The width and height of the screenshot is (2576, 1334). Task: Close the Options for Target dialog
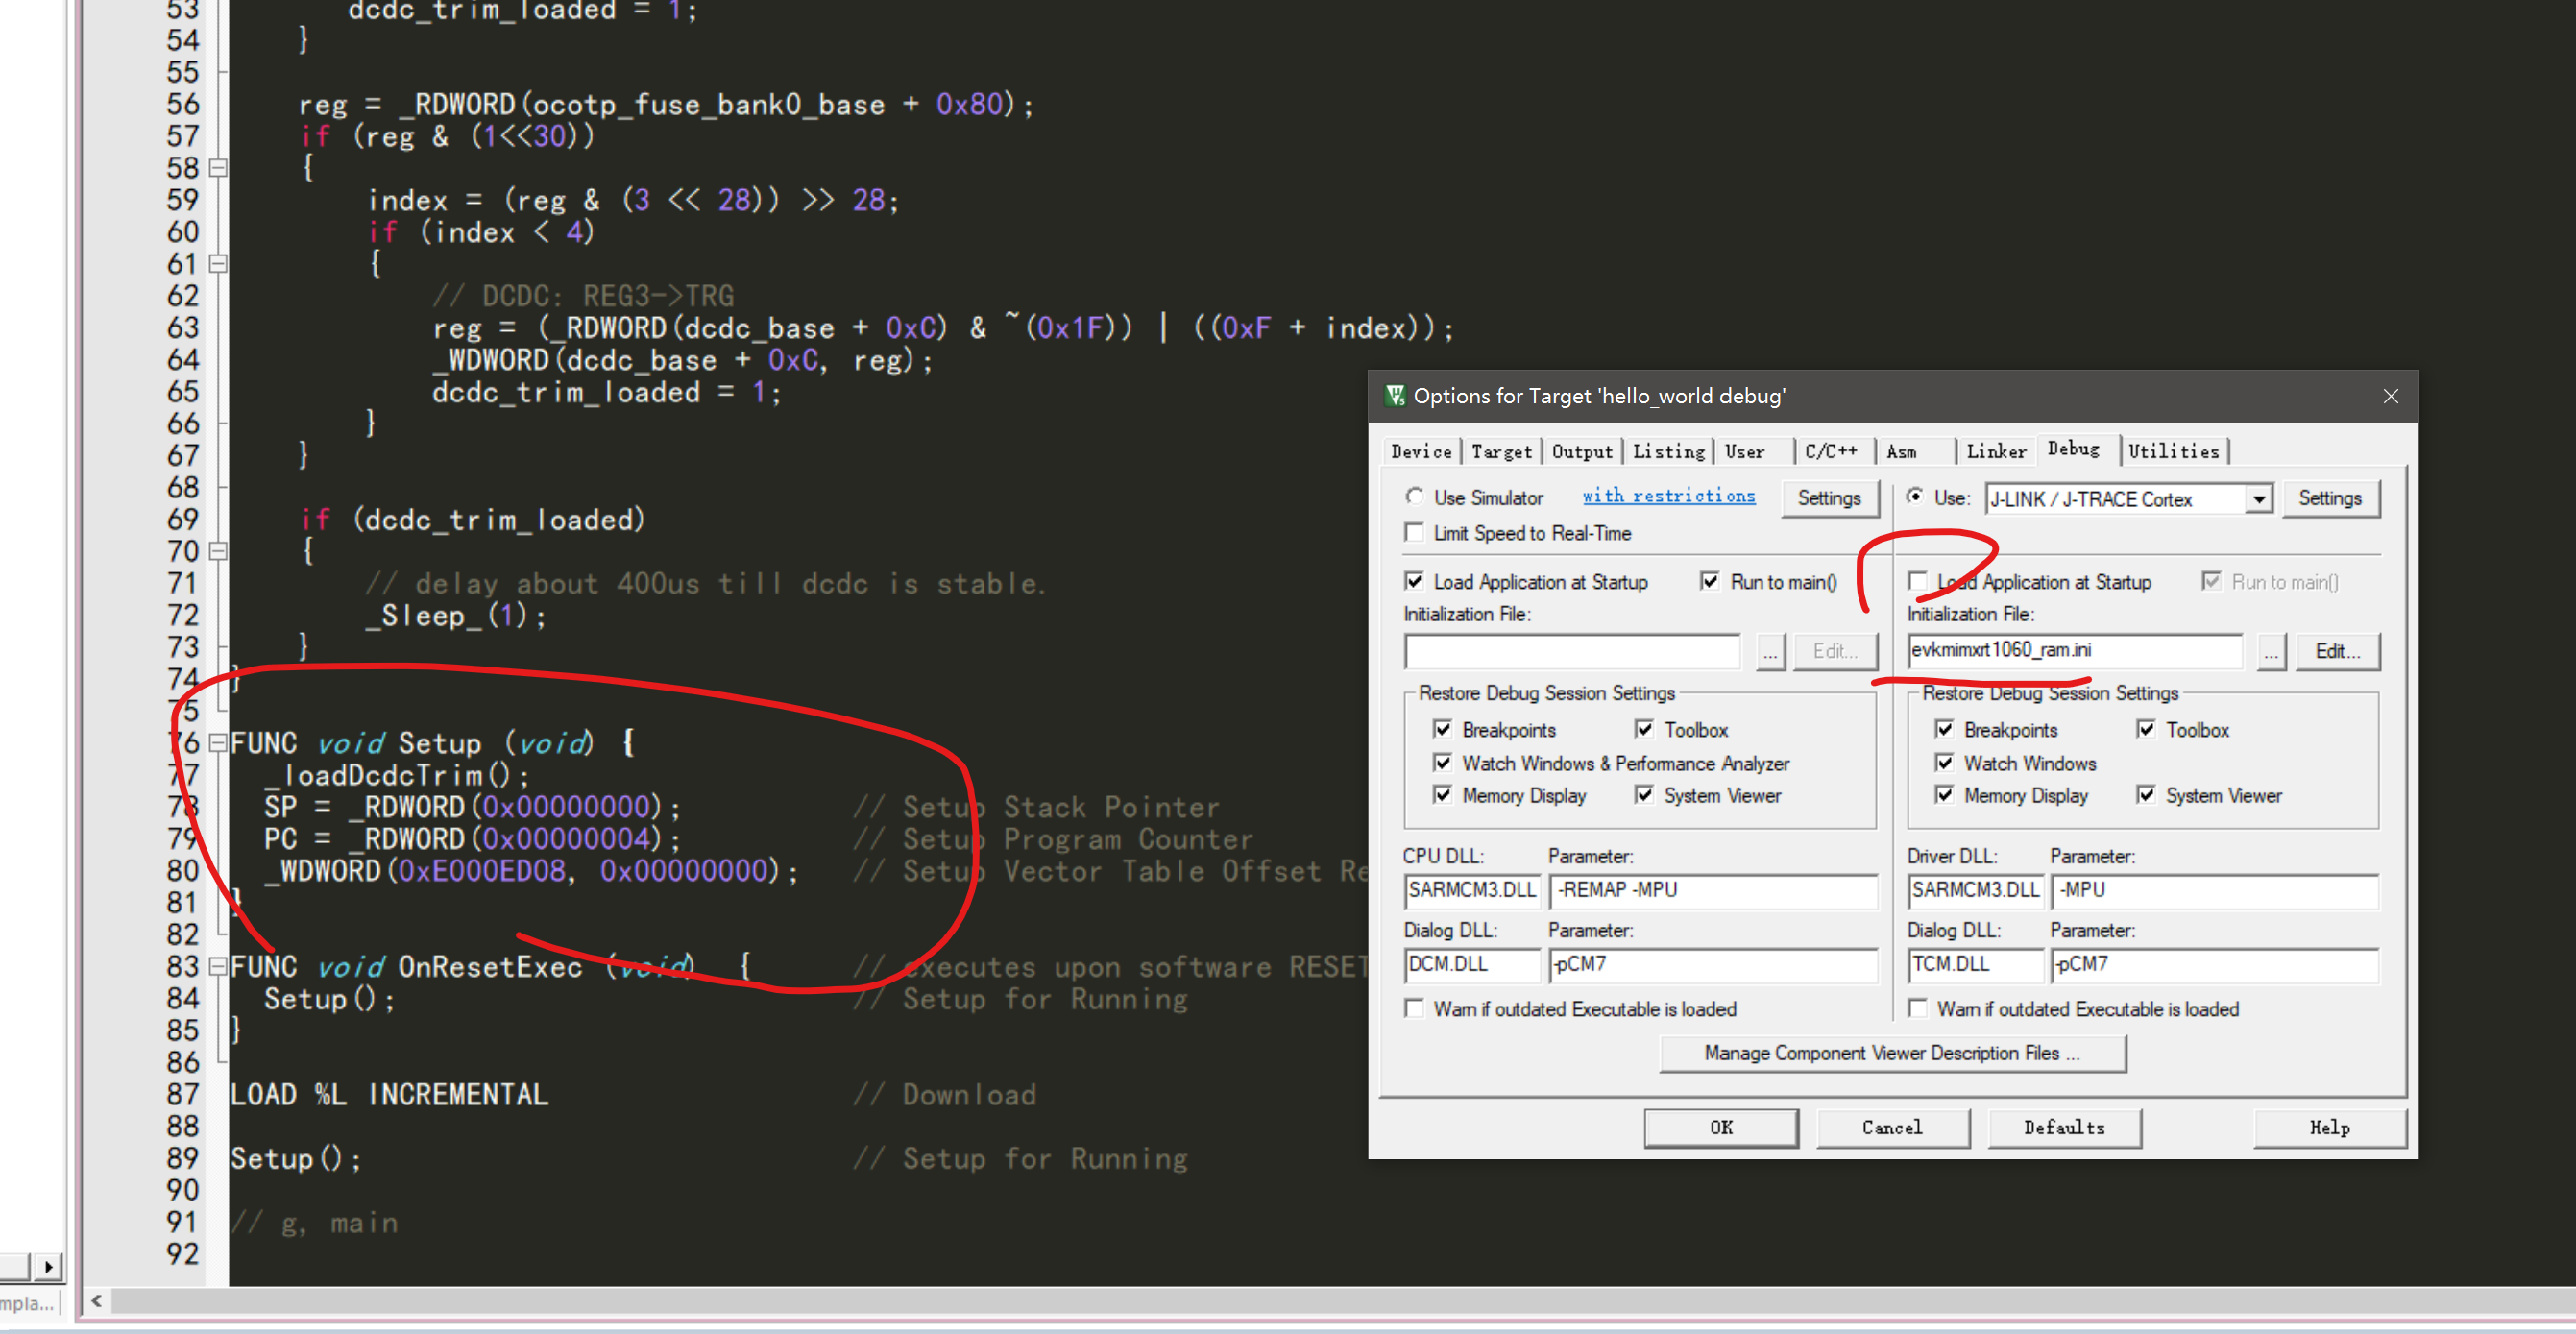pos(2390,396)
